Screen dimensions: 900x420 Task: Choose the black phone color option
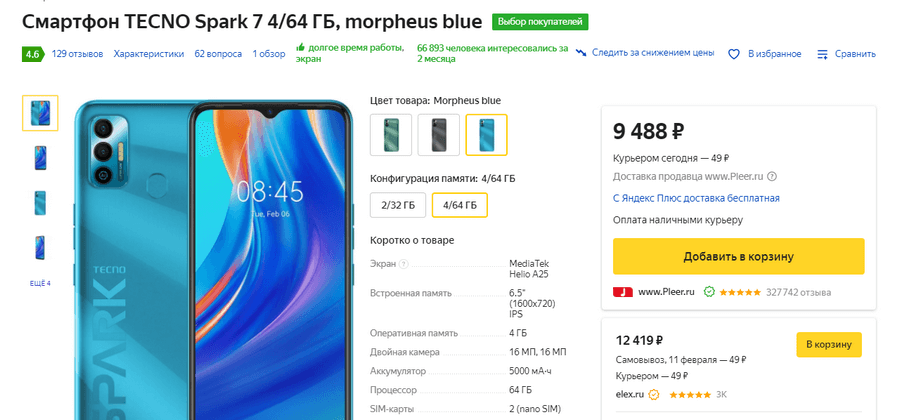(x=438, y=135)
